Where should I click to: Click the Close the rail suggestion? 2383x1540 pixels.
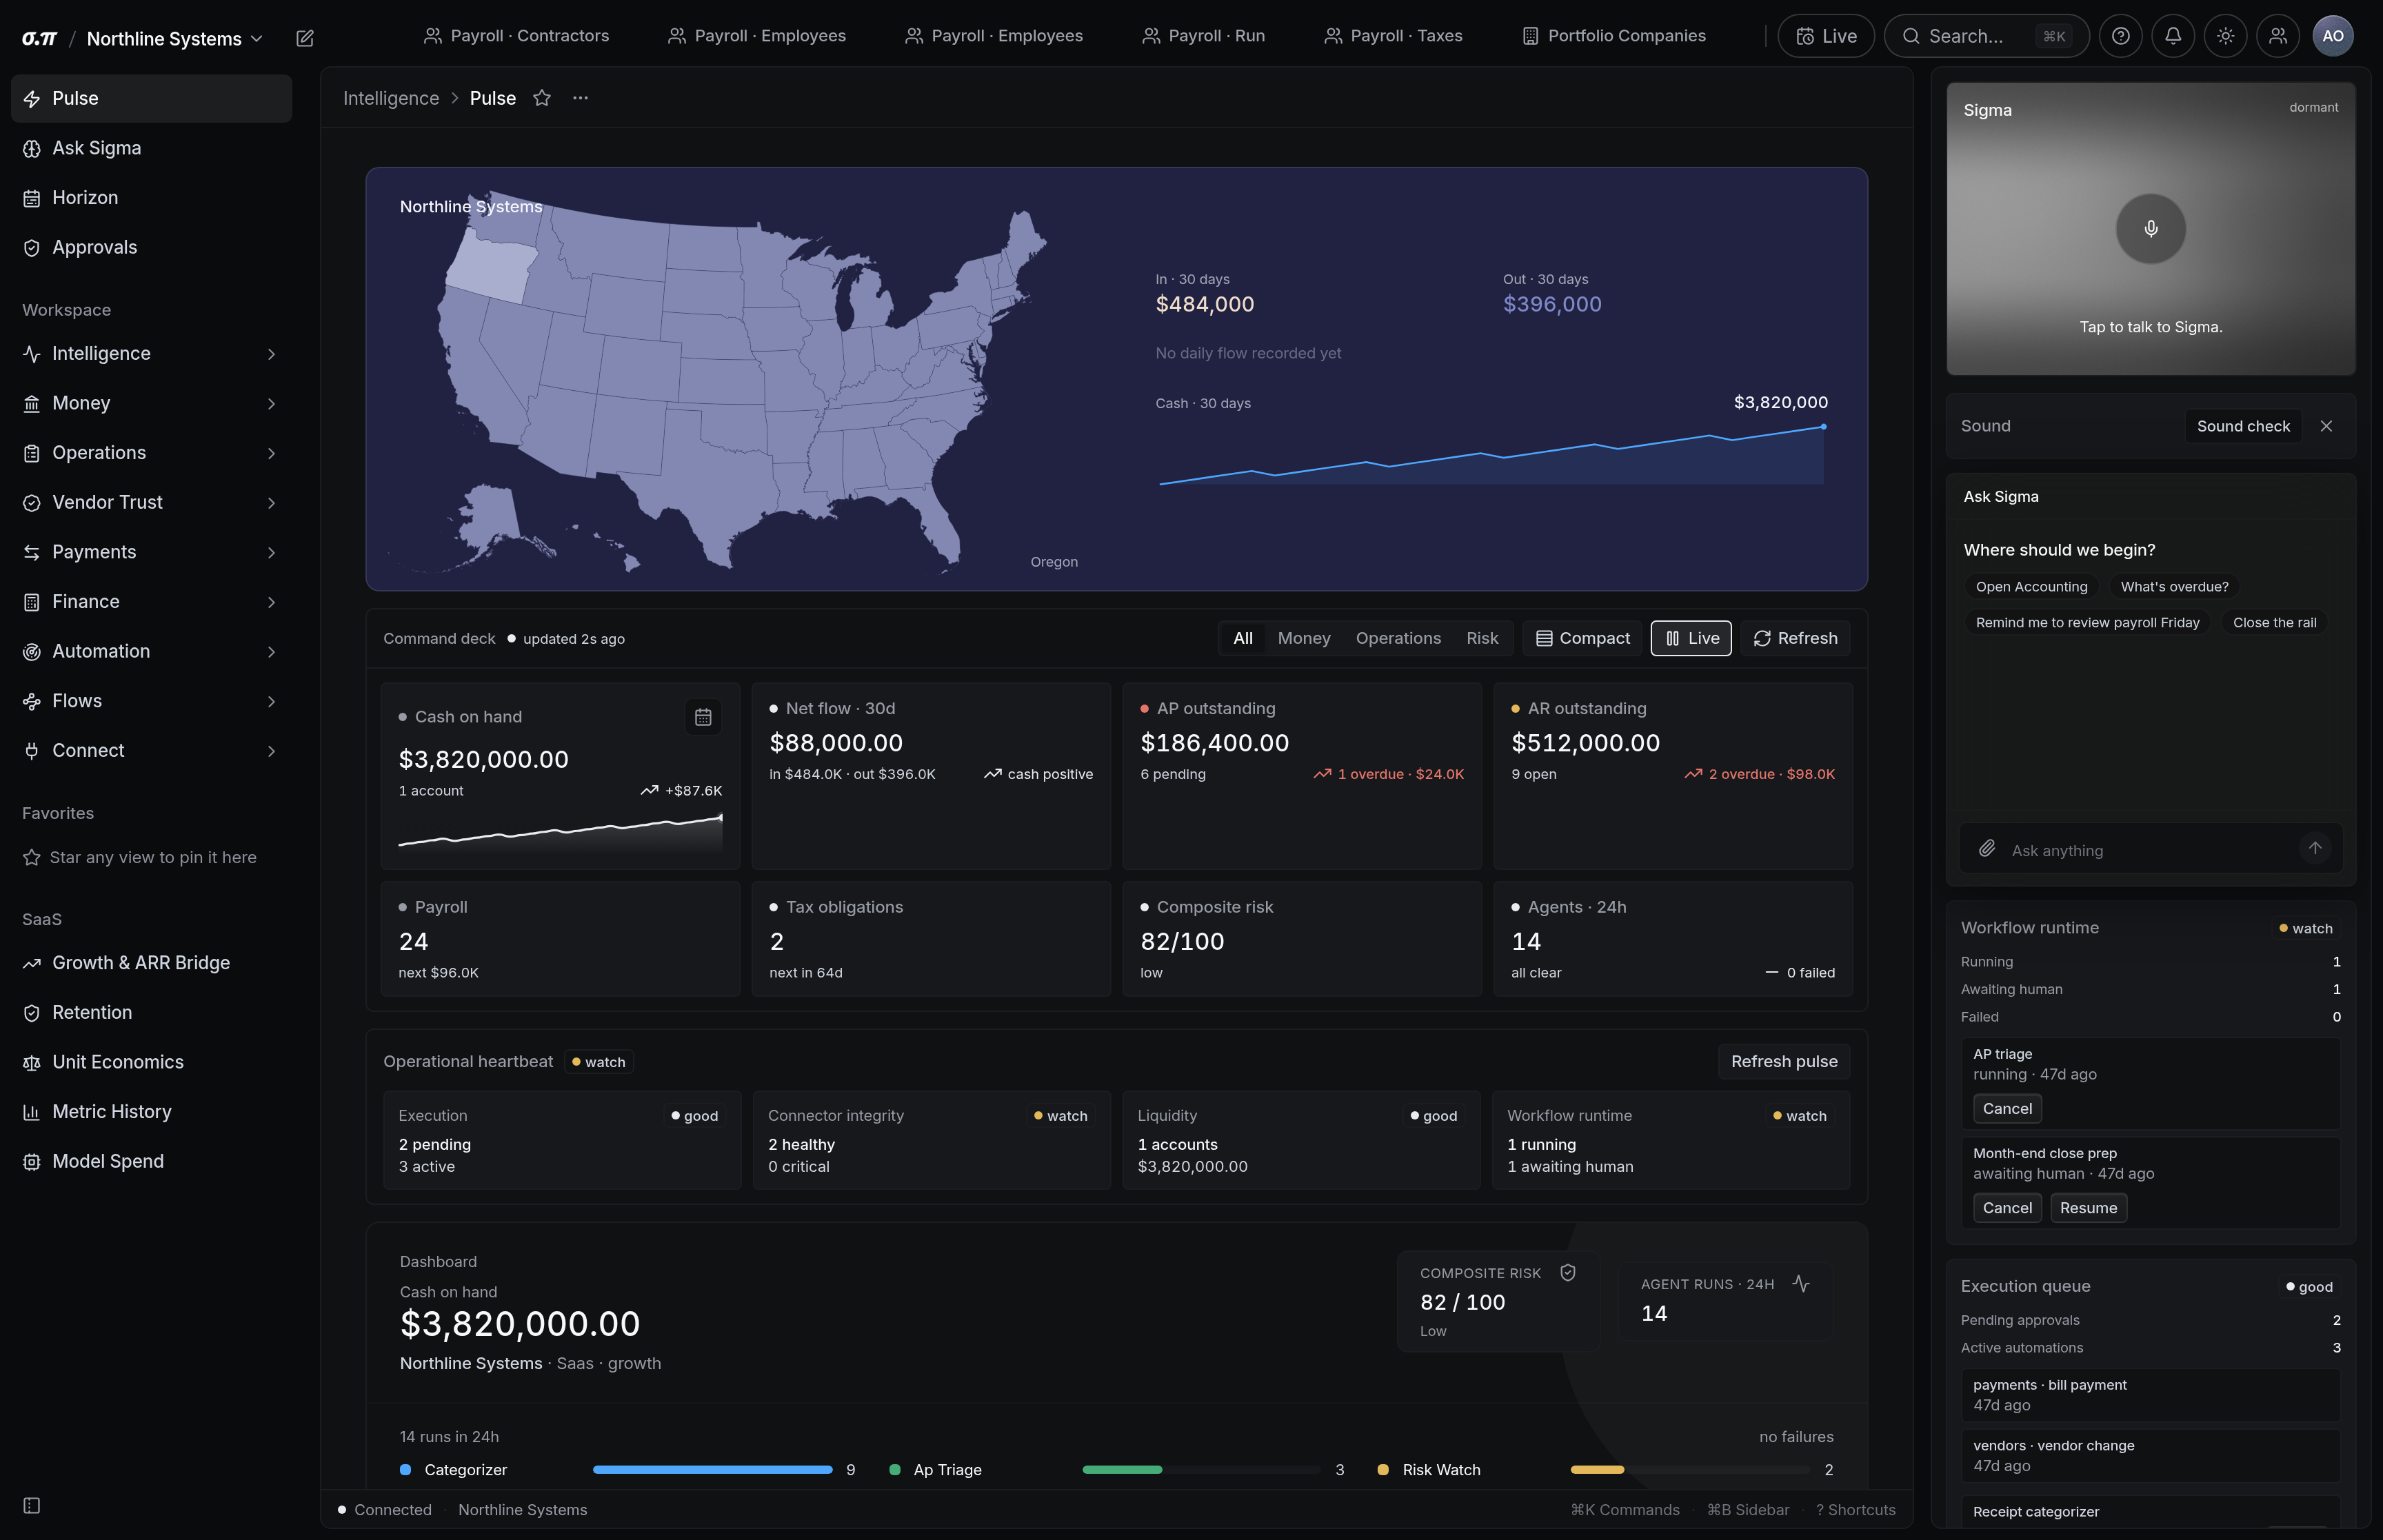coord(2274,623)
